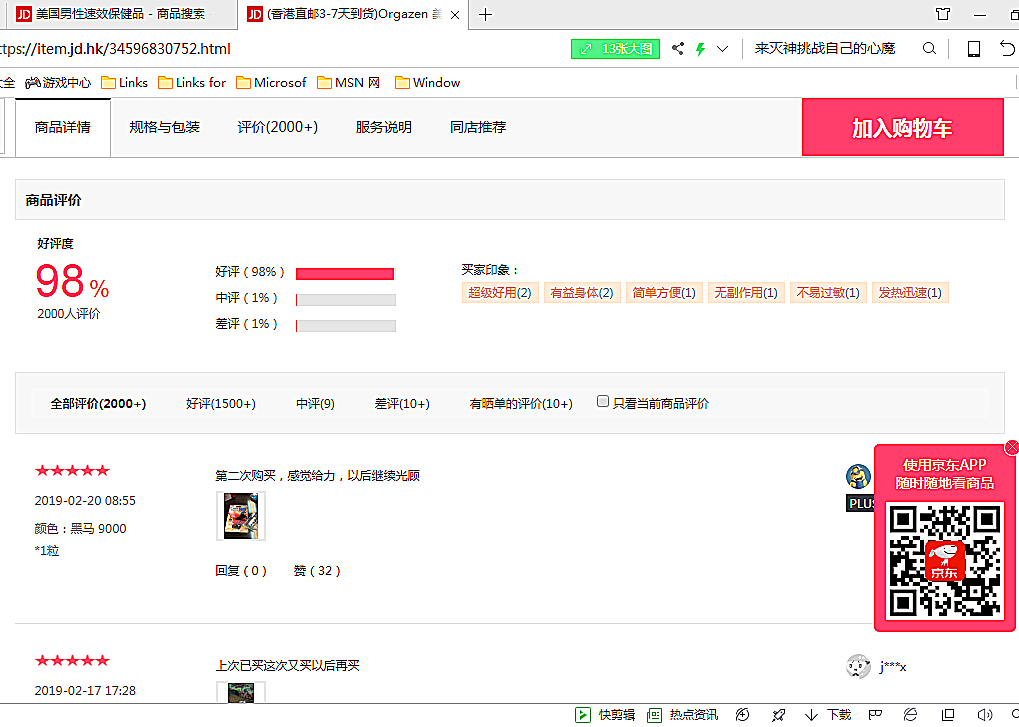Screen dimensions: 1019x727
Task: Open the mobile device view icon
Action: (973, 49)
